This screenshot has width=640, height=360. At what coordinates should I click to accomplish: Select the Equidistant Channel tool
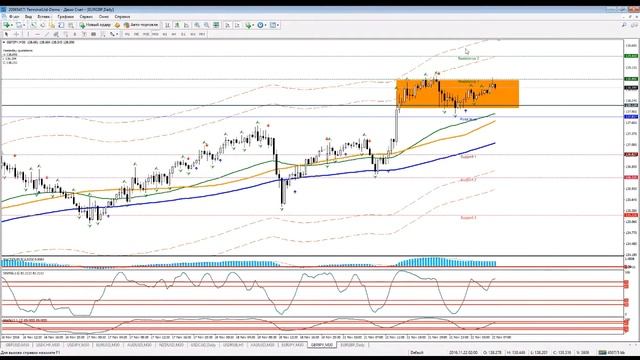pyautogui.click(x=56, y=34)
